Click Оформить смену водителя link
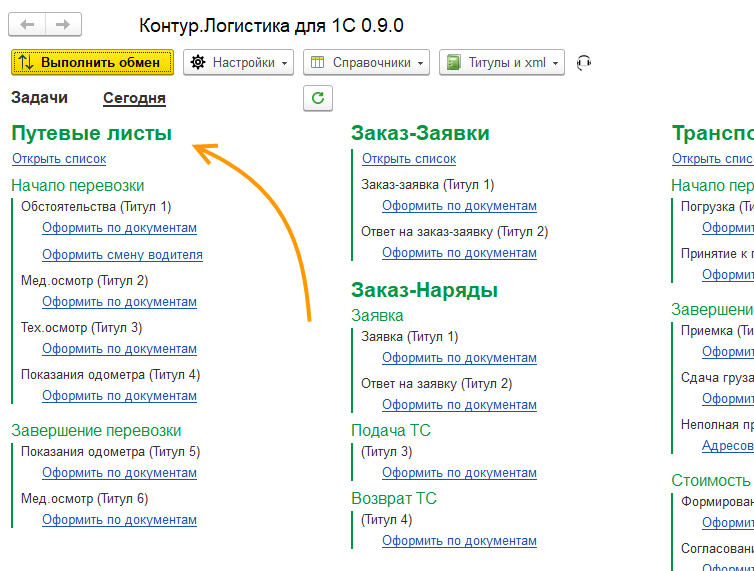The image size is (754, 571). pos(122,254)
